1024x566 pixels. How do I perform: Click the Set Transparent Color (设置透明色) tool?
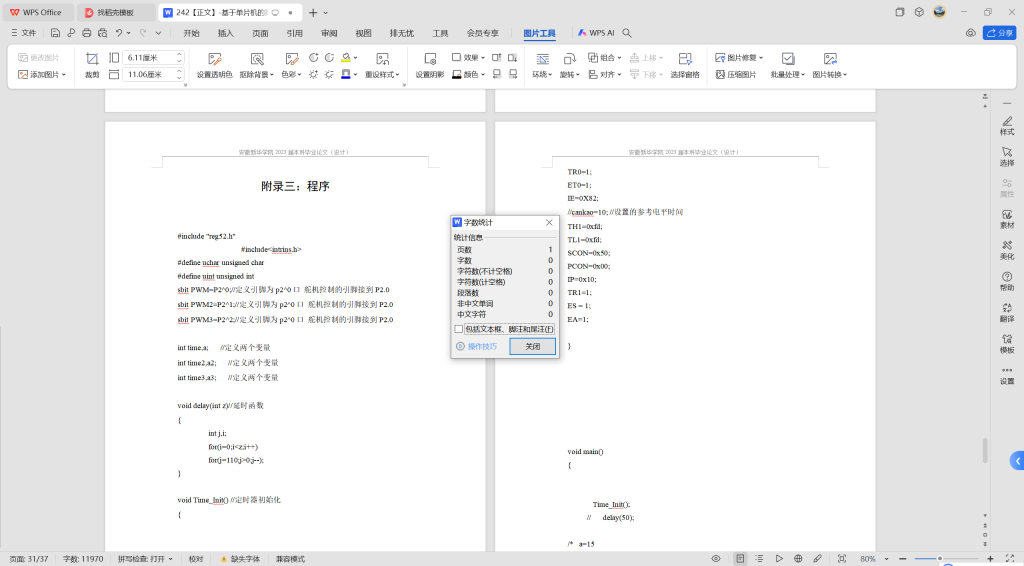214,66
